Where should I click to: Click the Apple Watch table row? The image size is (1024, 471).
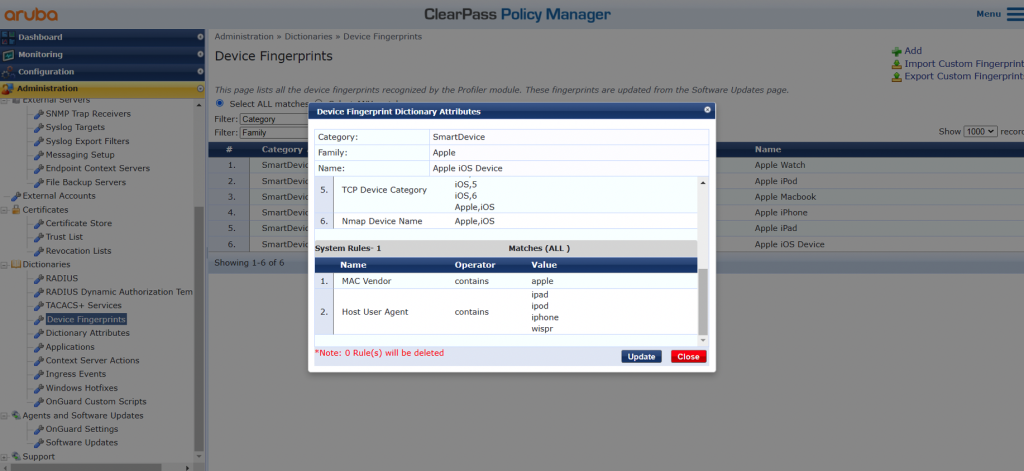[x=780, y=165]
